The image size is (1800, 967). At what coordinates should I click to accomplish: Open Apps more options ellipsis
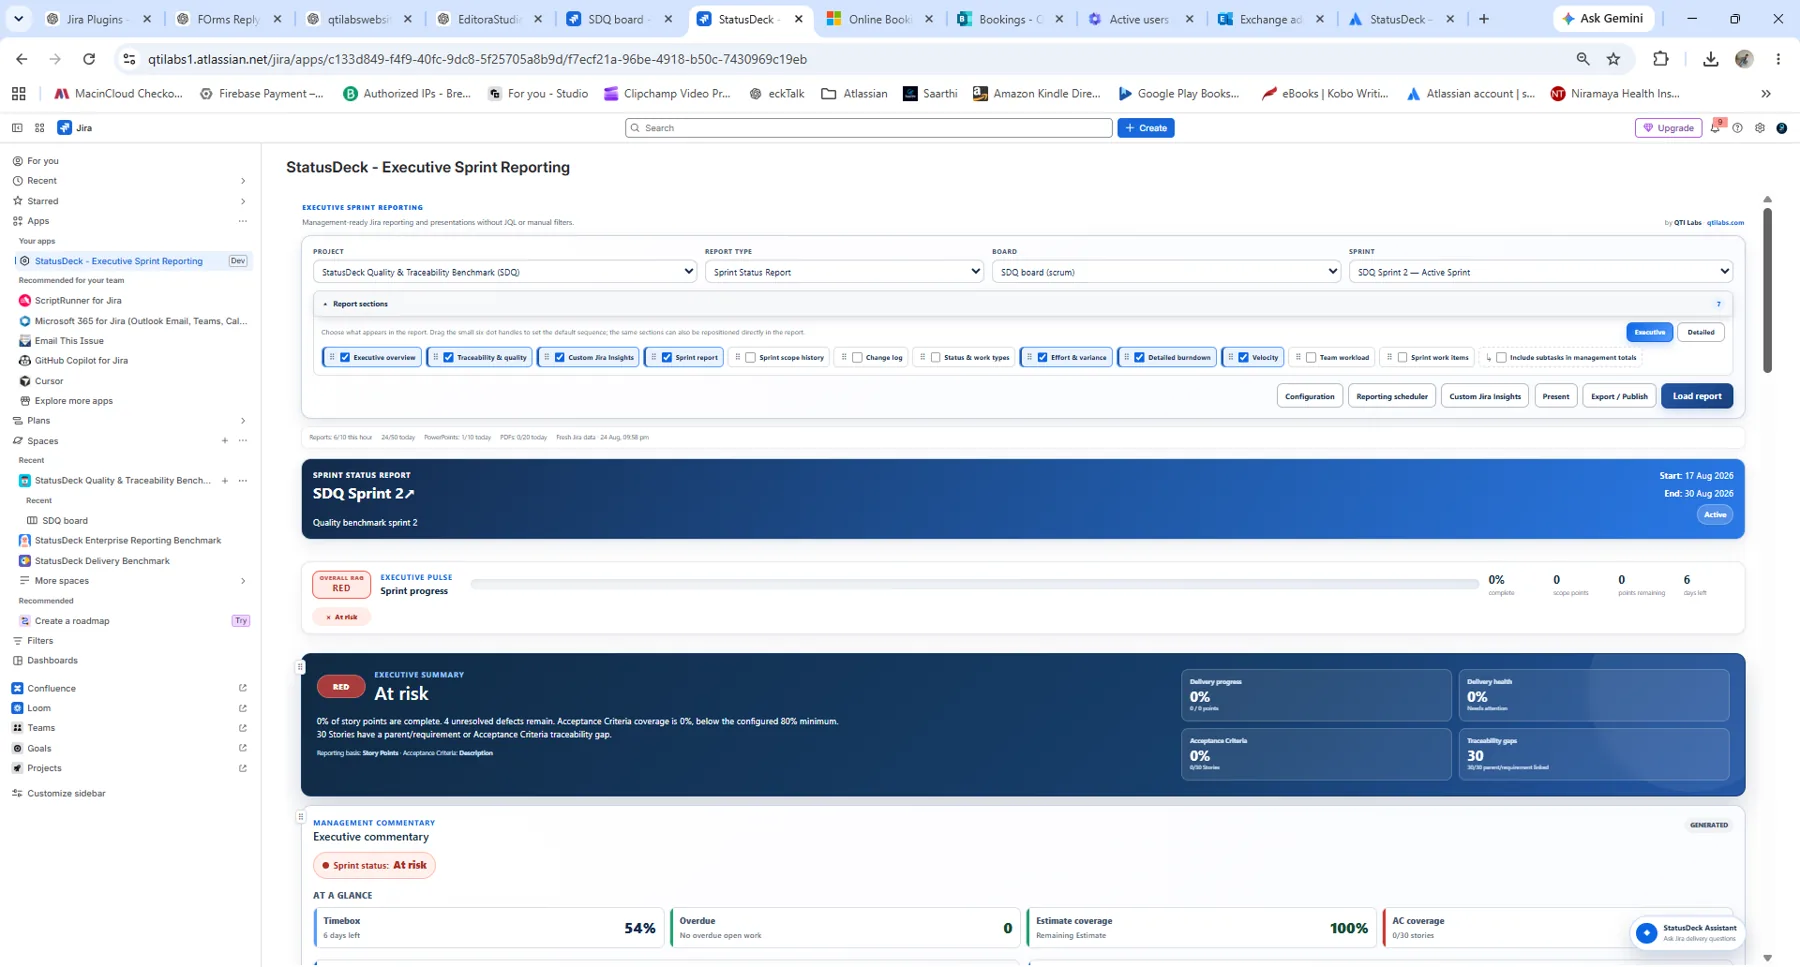[x=243, y=221]
